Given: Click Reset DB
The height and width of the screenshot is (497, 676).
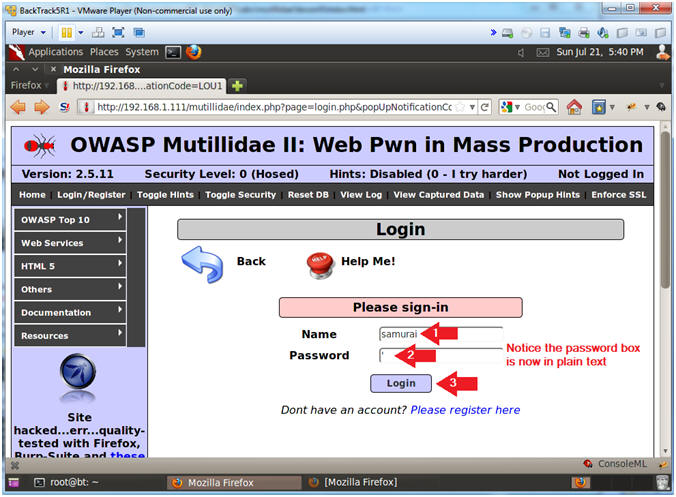Looking at the screenshot, I should pos(308,195).
